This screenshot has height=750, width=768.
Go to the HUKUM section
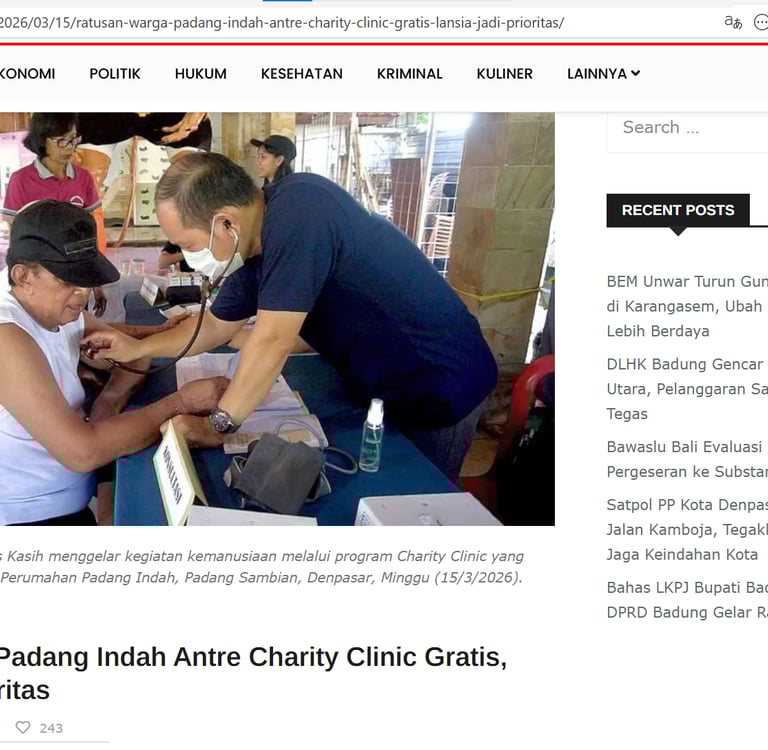[x=200, y=73]
